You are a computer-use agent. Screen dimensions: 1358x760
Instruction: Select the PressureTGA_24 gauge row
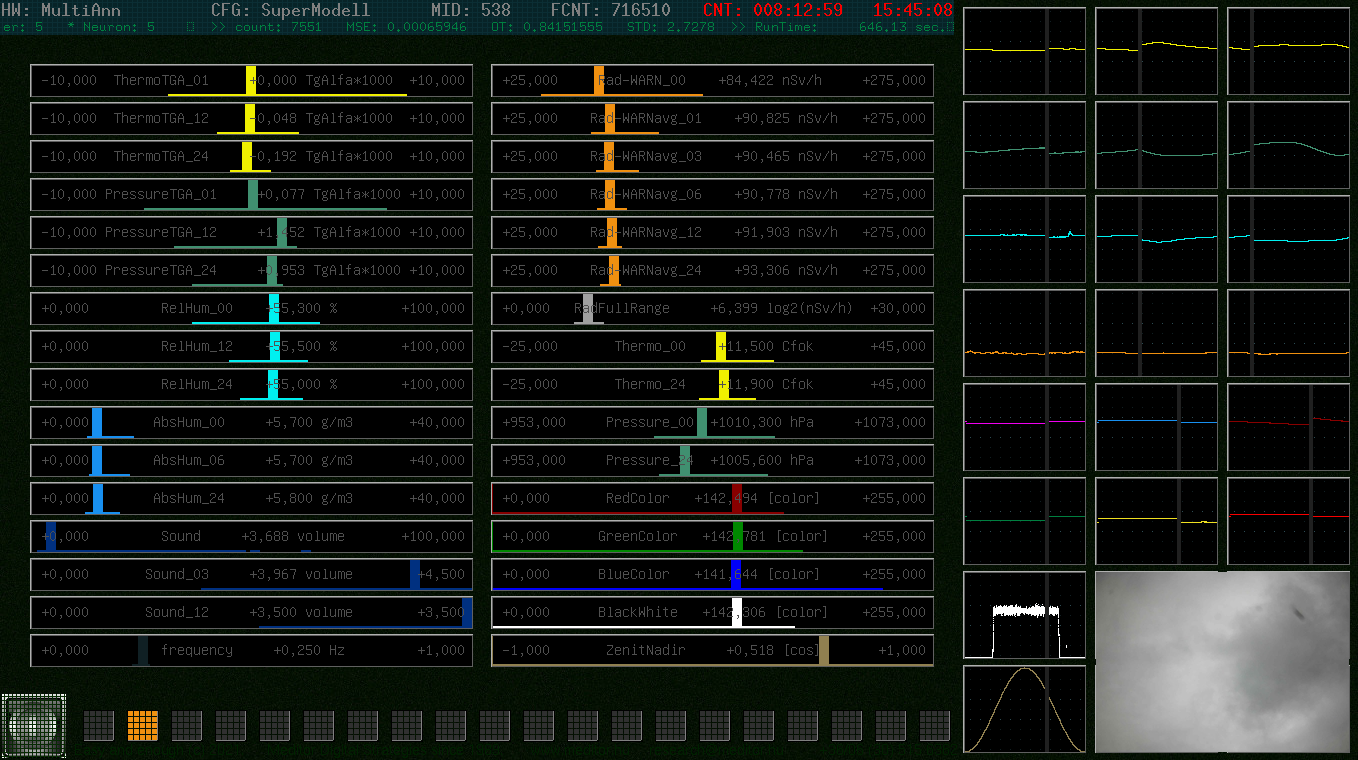[251, 271]
